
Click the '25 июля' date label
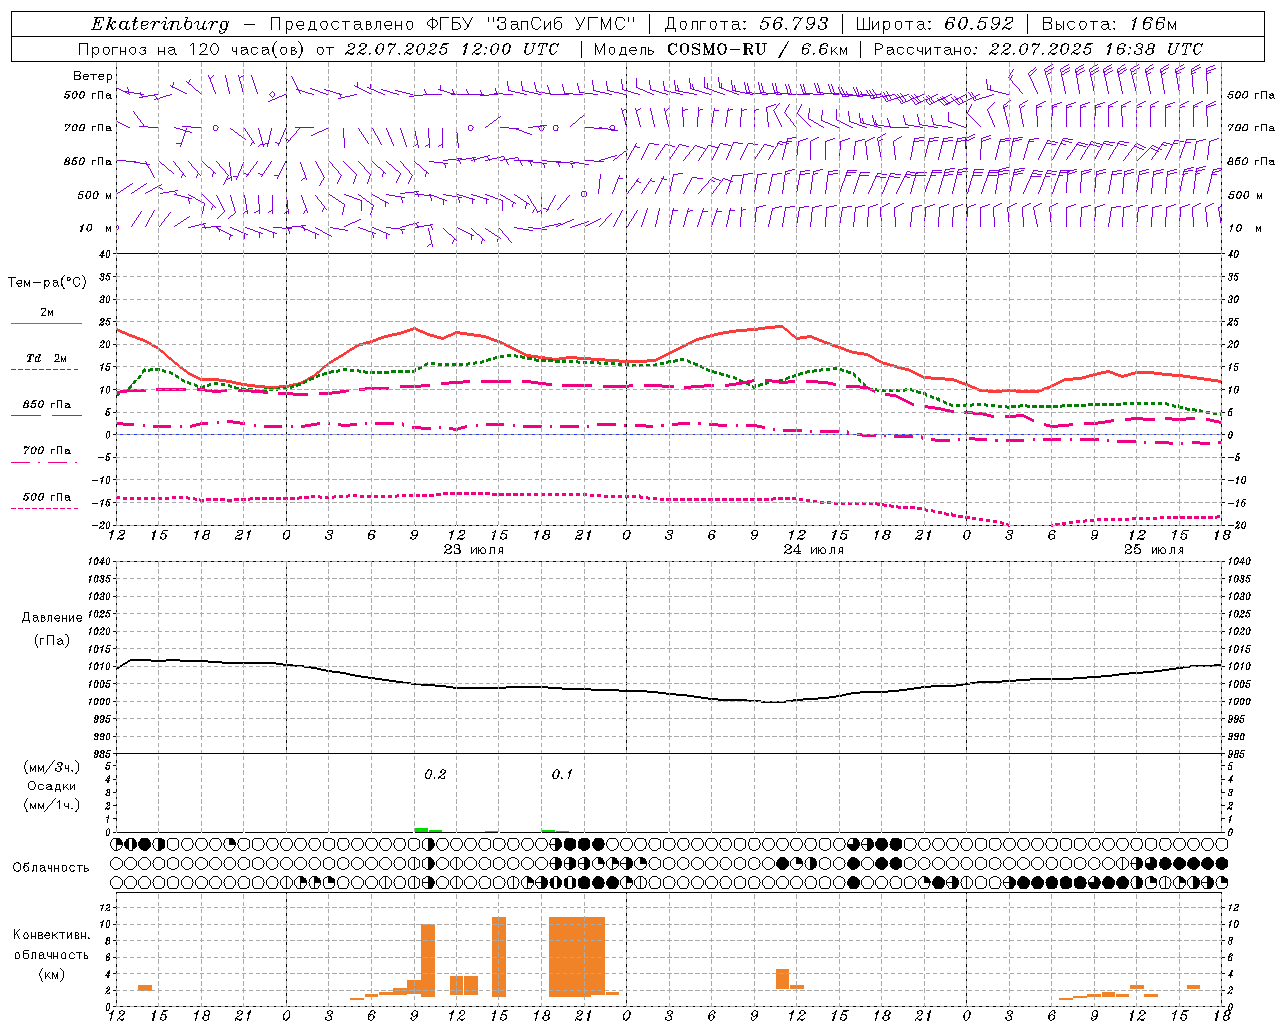click(x=1153, y=550)
